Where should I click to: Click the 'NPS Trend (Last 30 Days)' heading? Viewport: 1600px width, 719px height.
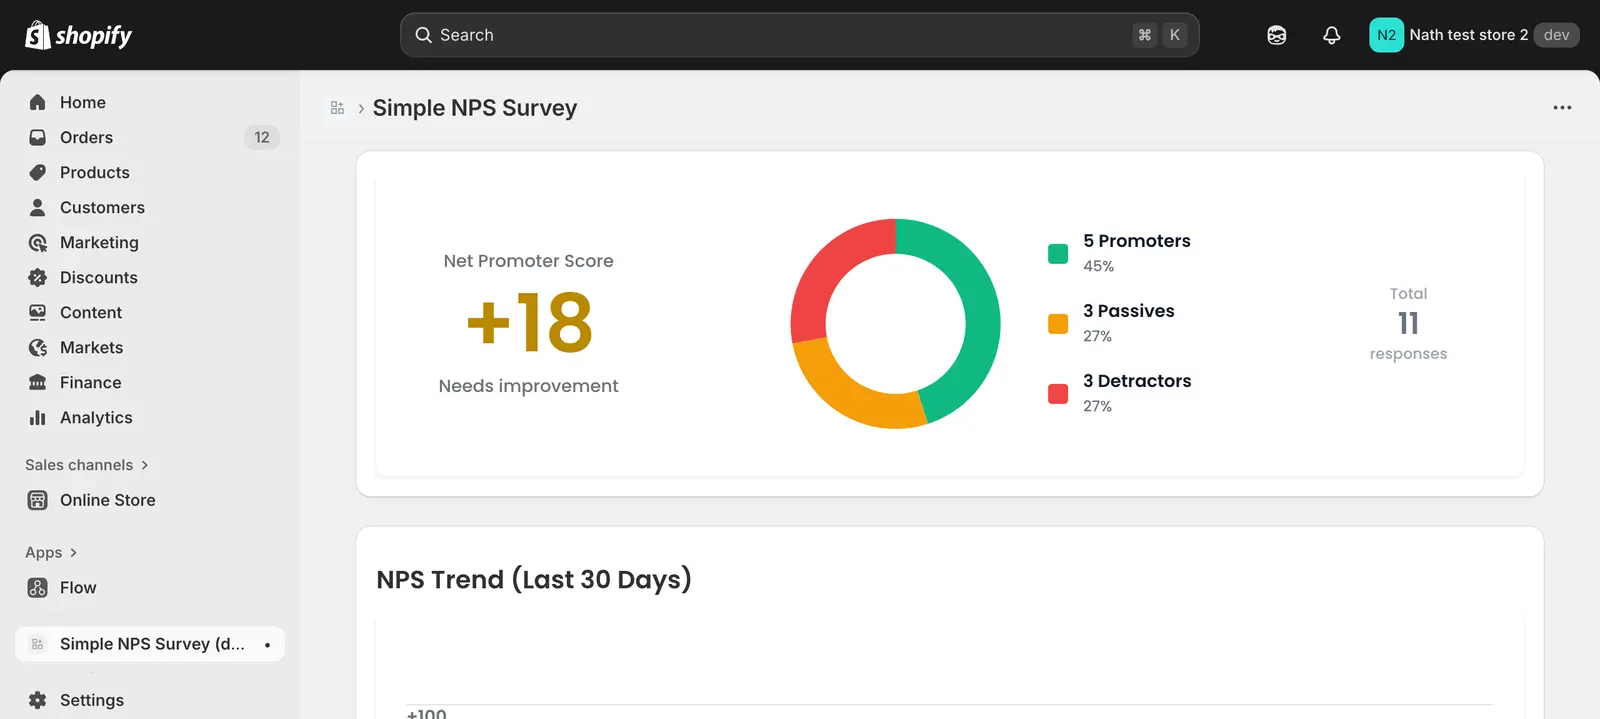[534, 580]
